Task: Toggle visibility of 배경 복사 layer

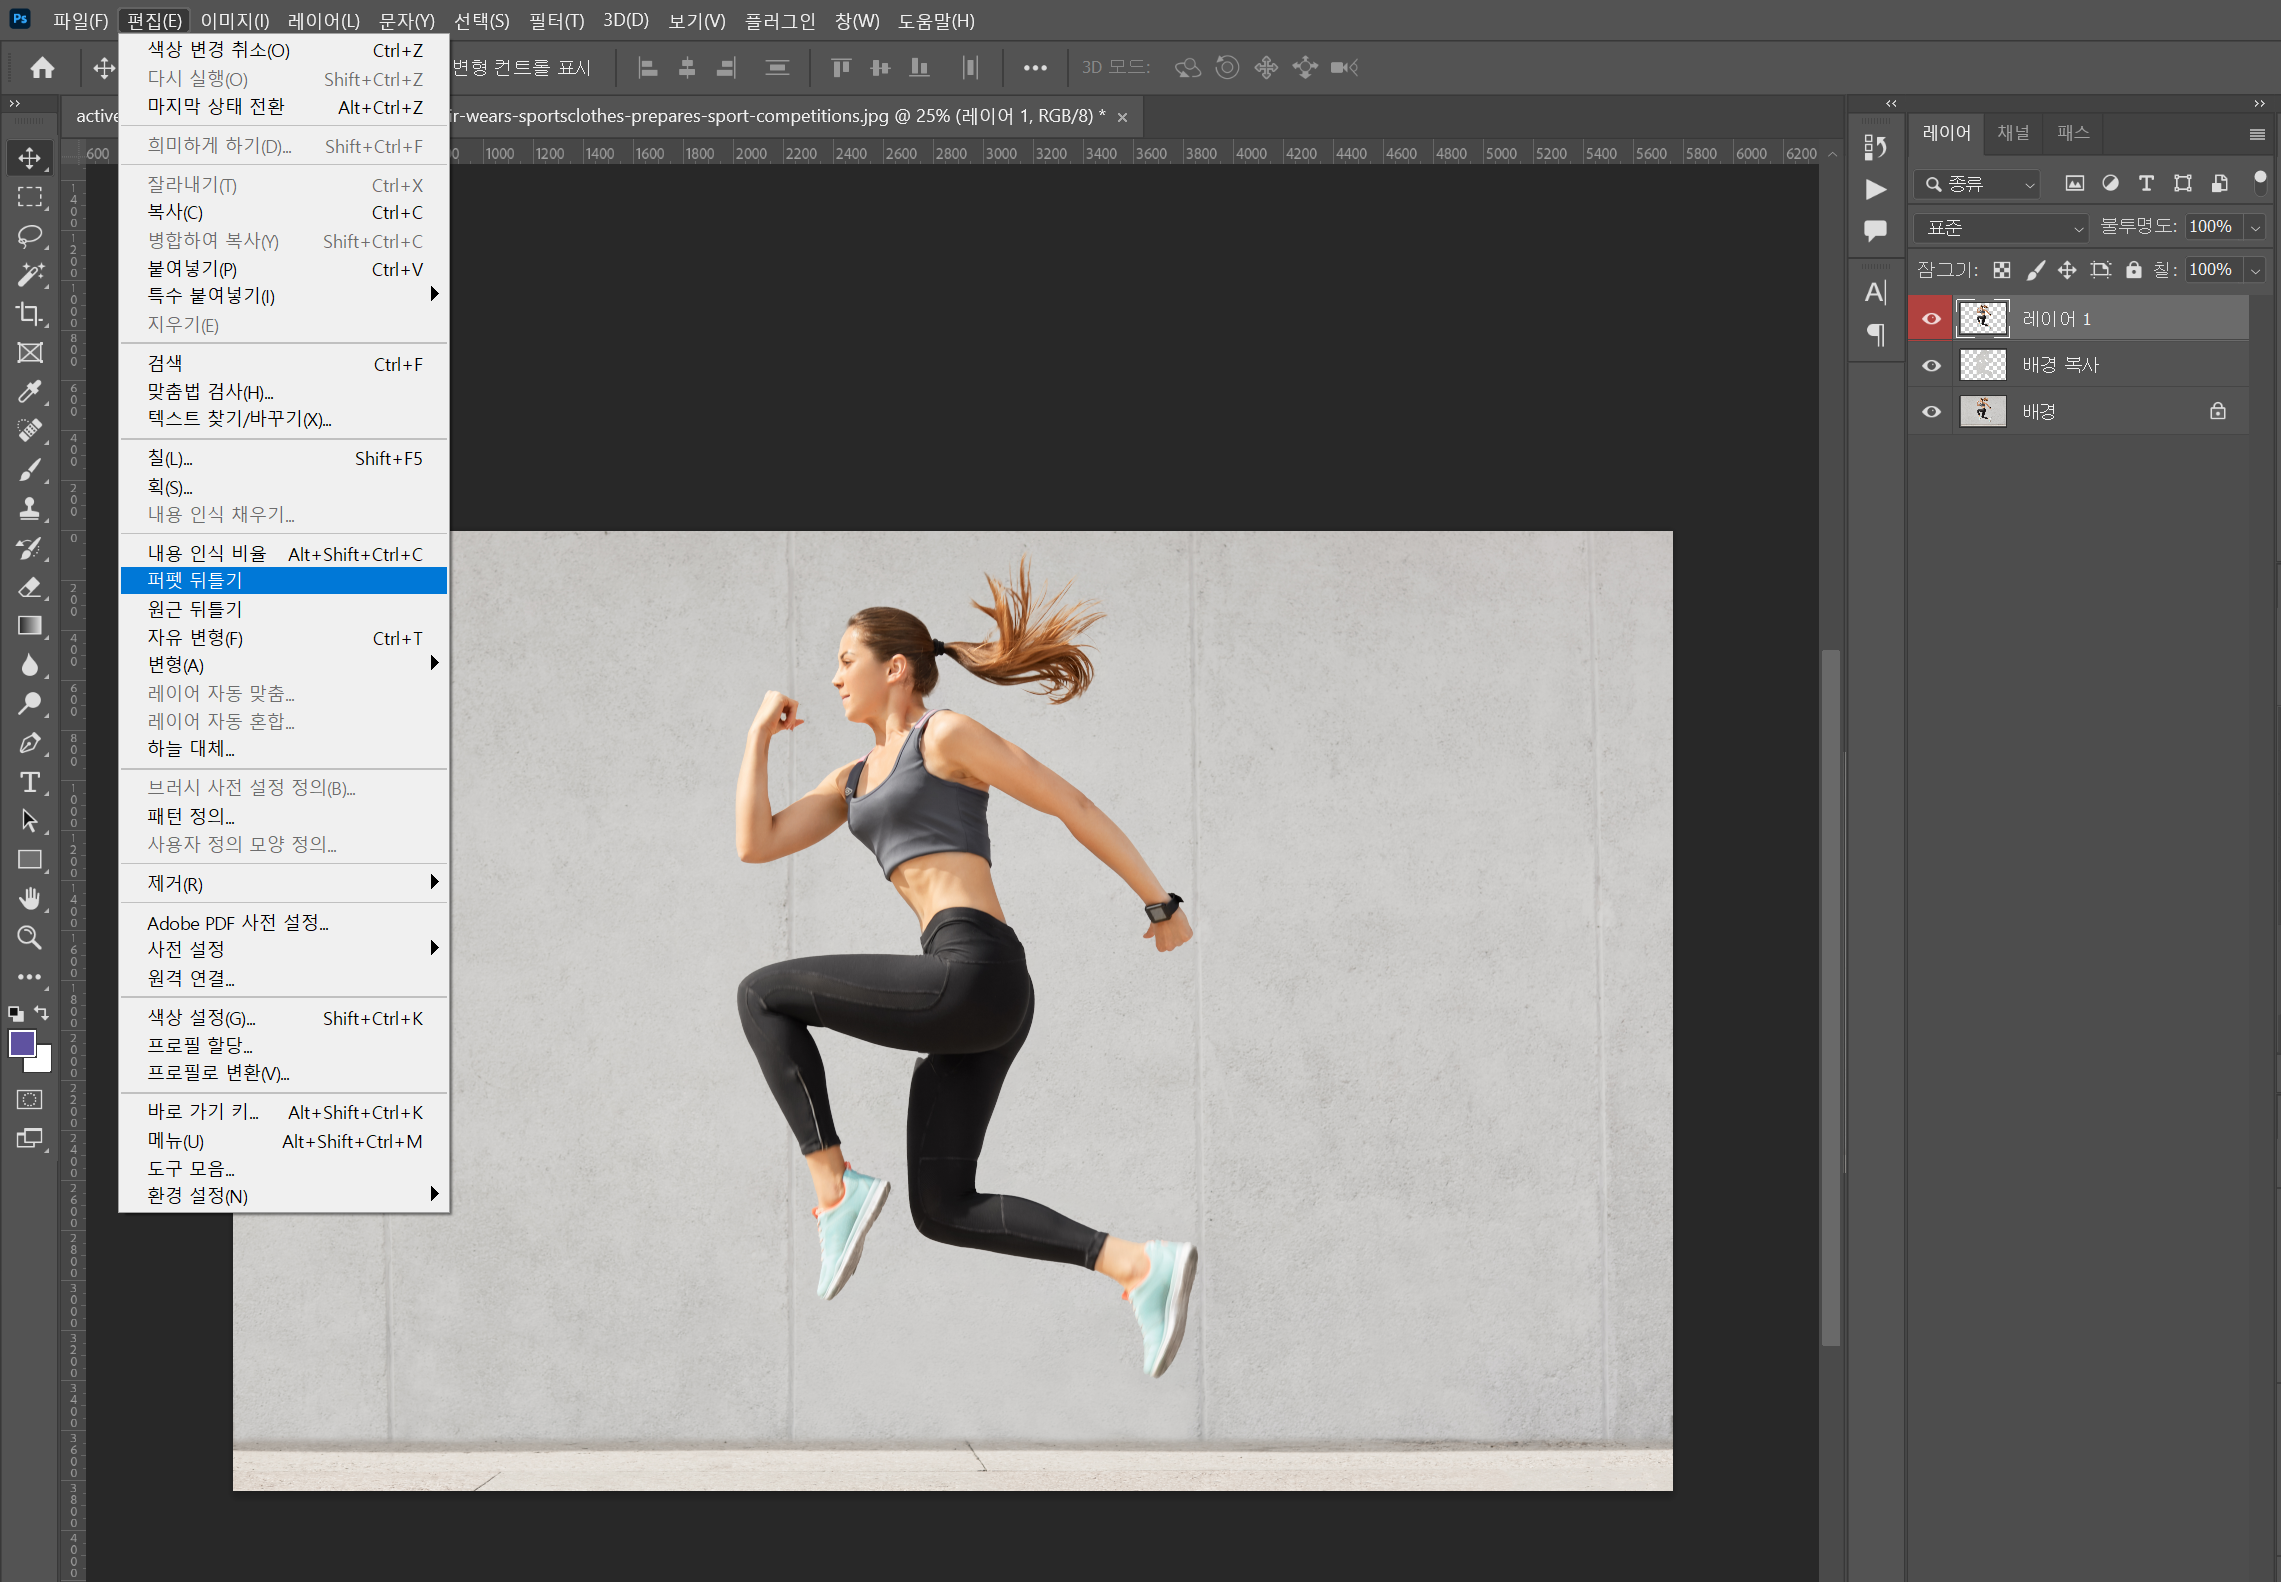Action: click(1931, 366)
